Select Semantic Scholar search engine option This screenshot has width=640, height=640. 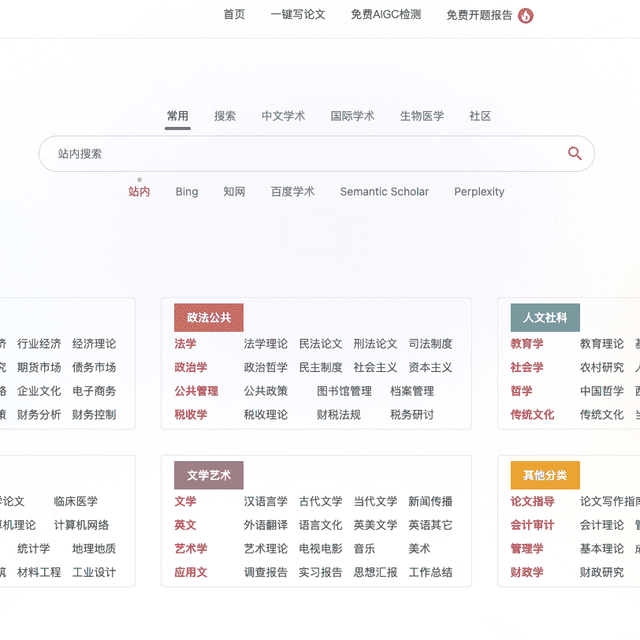(x=384, y=191)
